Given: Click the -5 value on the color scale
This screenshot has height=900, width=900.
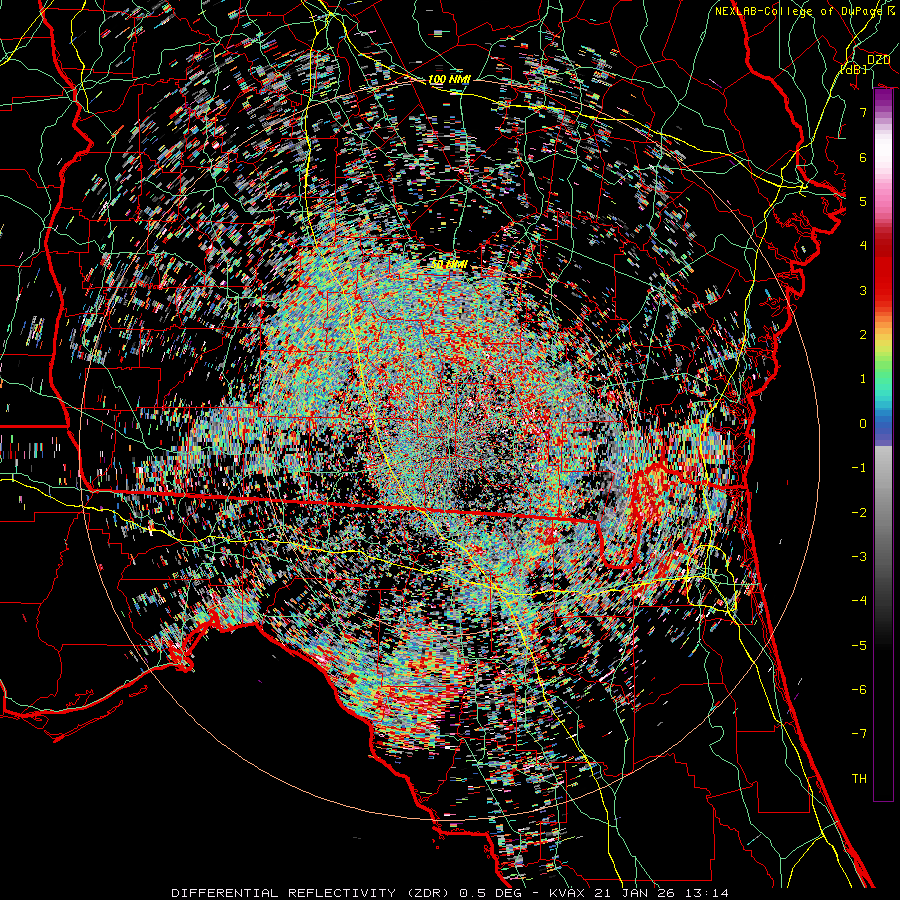Looking at the screenshot, I should (x=859, y=646).
